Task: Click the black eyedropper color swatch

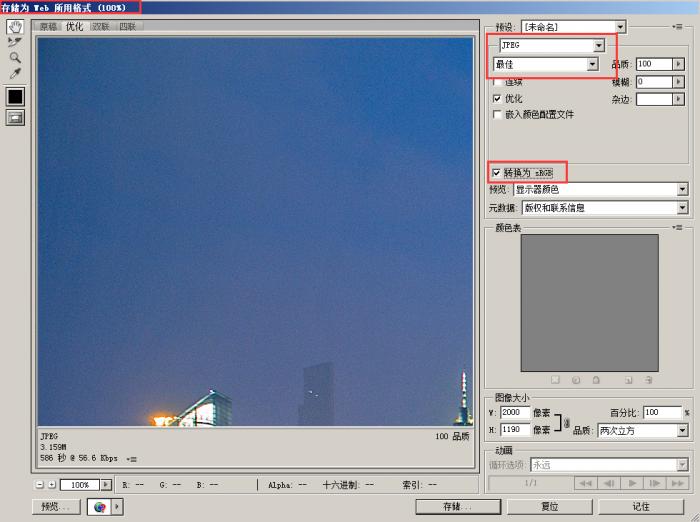Action: pyautogui.click(x=15, y=96)
